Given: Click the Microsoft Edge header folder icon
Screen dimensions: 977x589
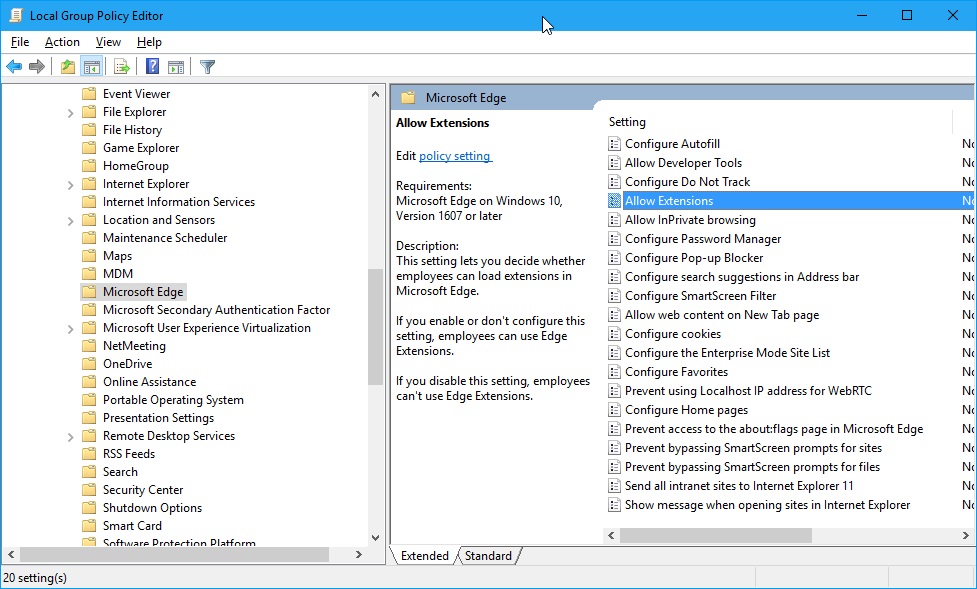Looking at the screenshot, I should (x=408, y=98).
